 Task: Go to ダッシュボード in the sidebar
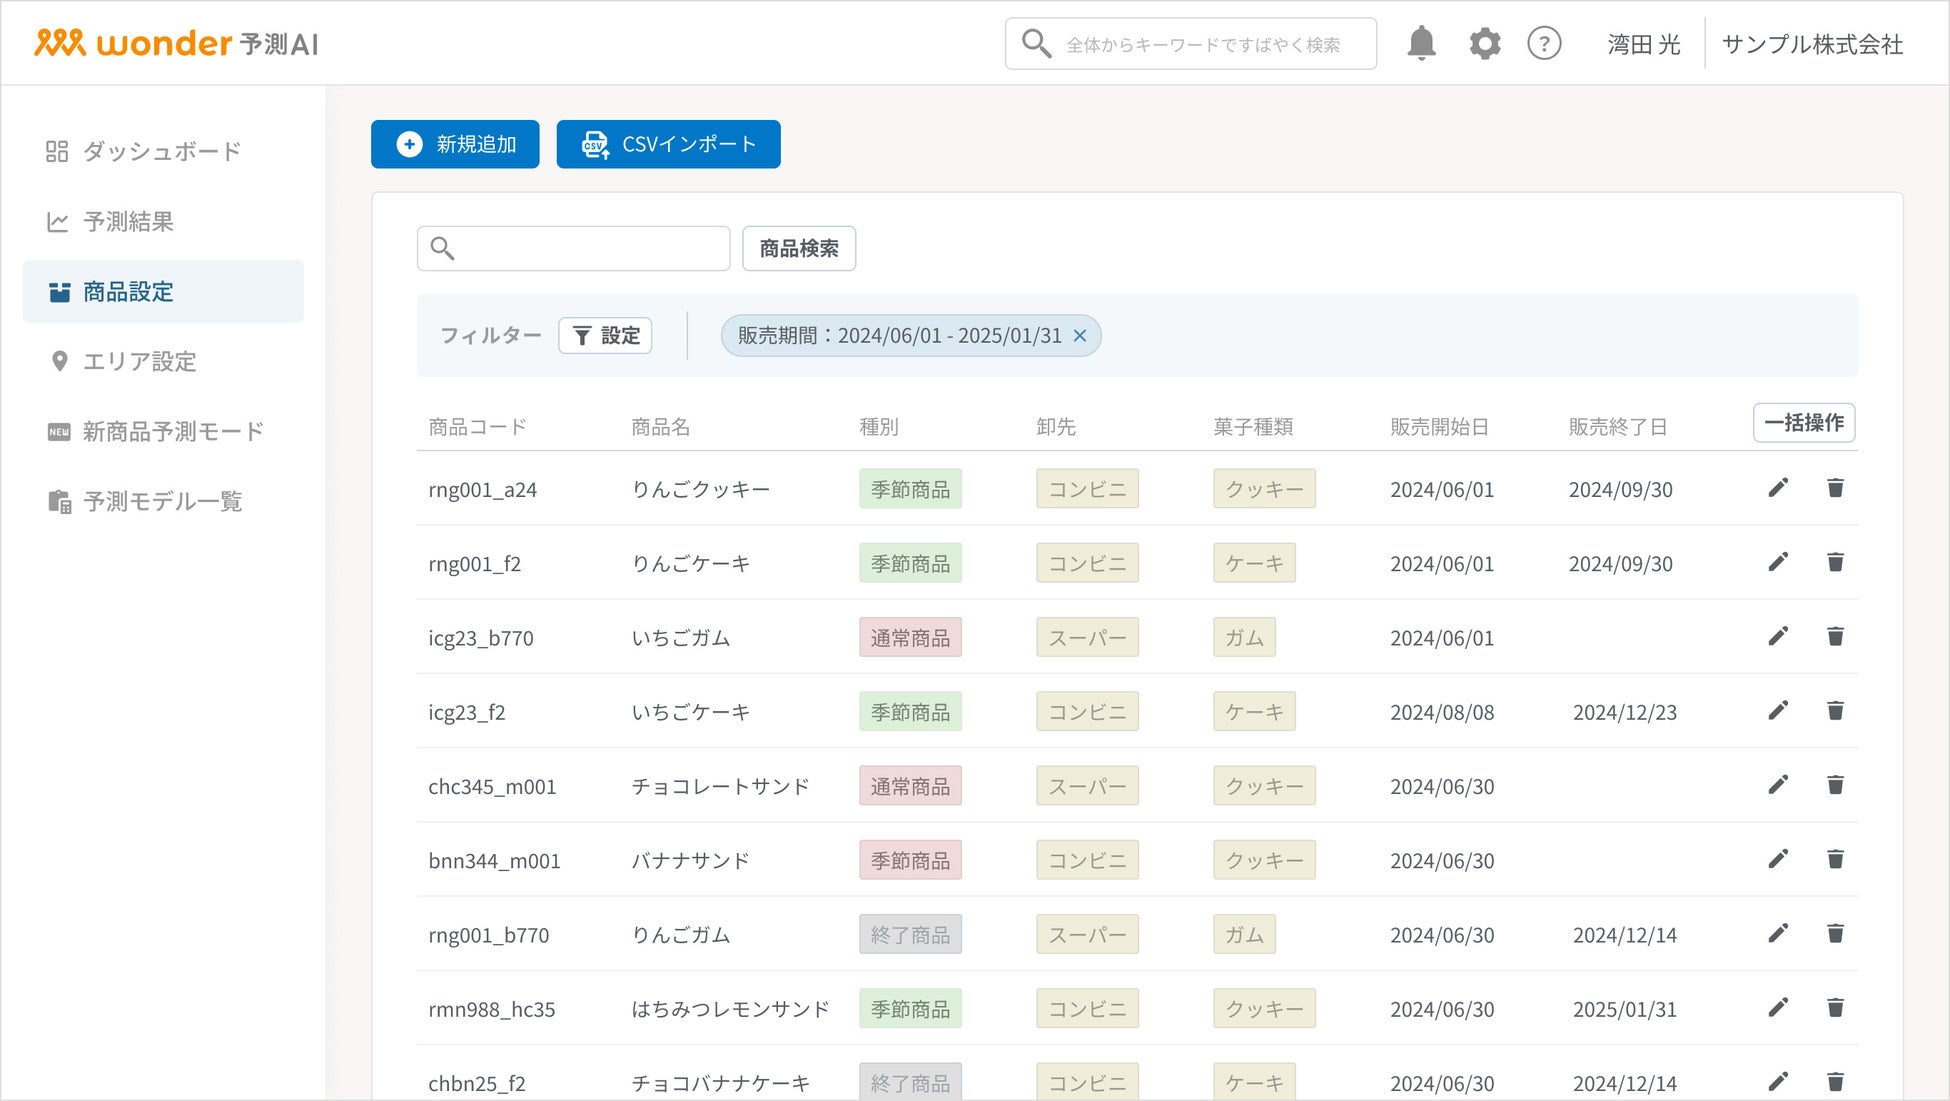161,151
